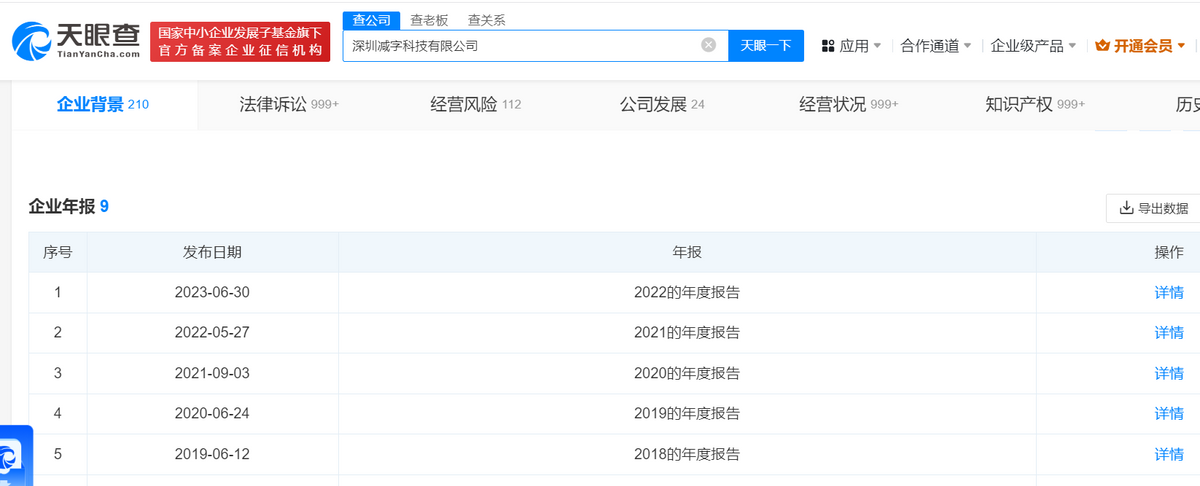Click the date 2021-09-03

[212, 373]
